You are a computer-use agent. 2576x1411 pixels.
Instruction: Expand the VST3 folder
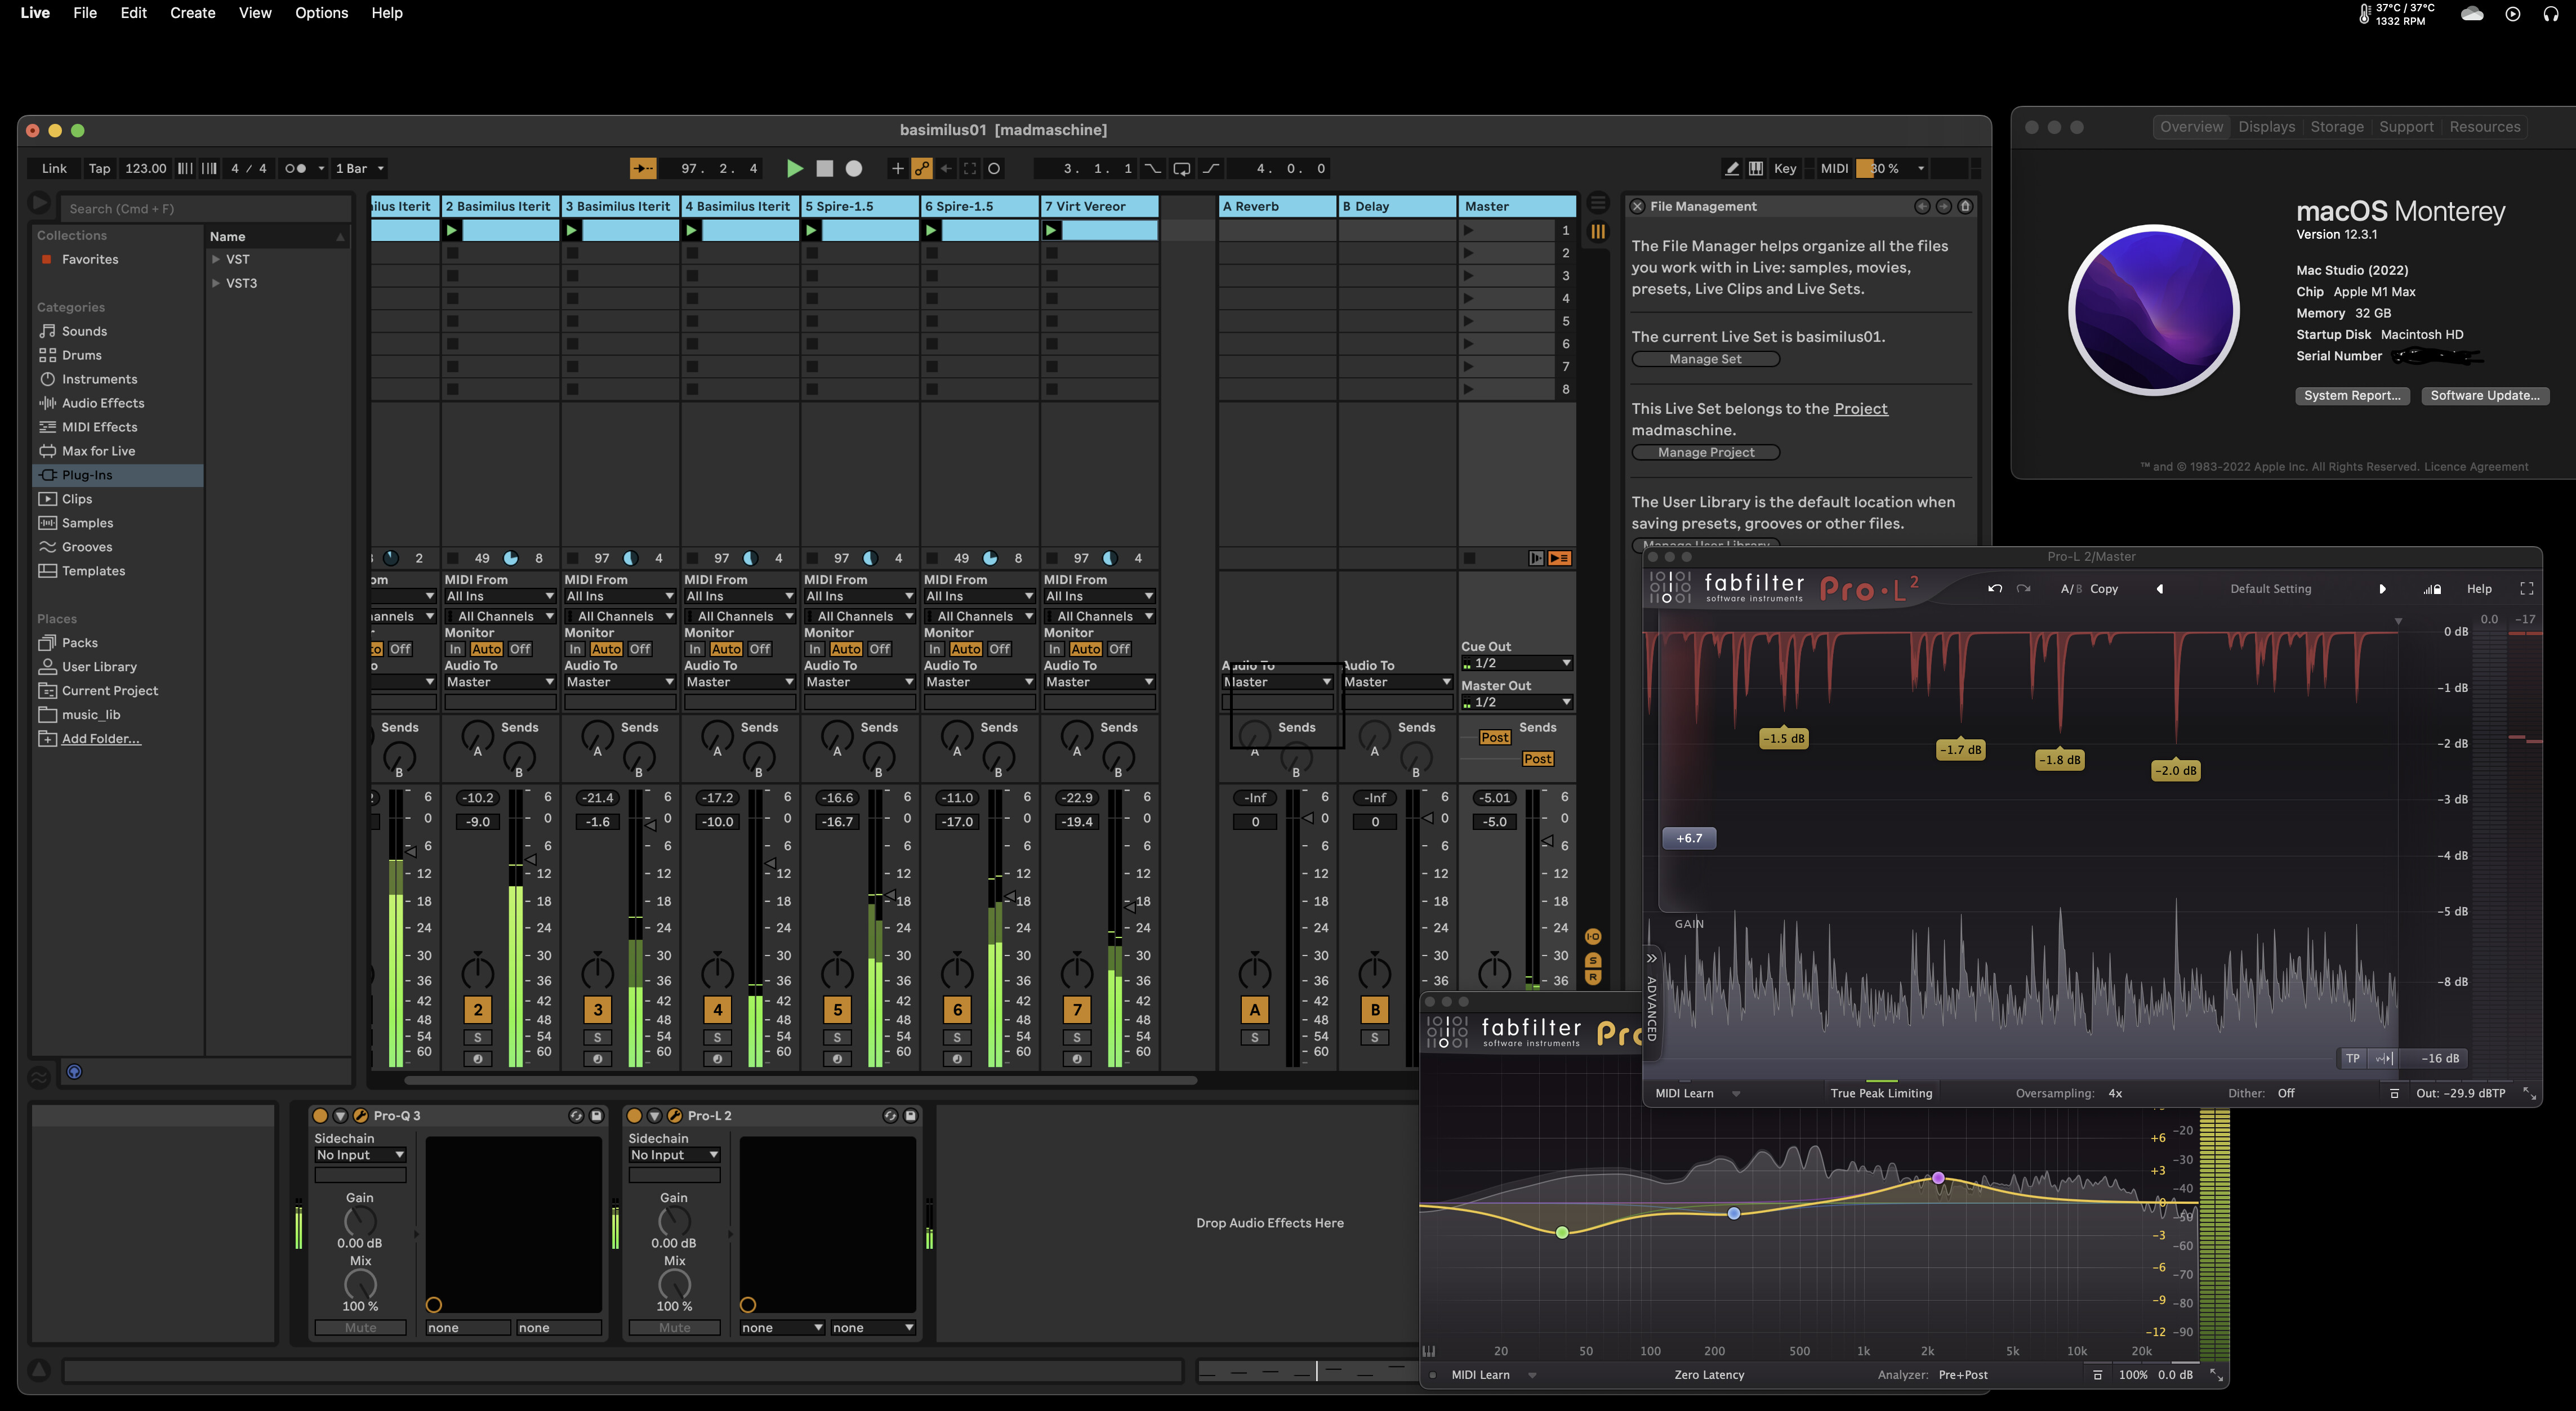point(215,283)
